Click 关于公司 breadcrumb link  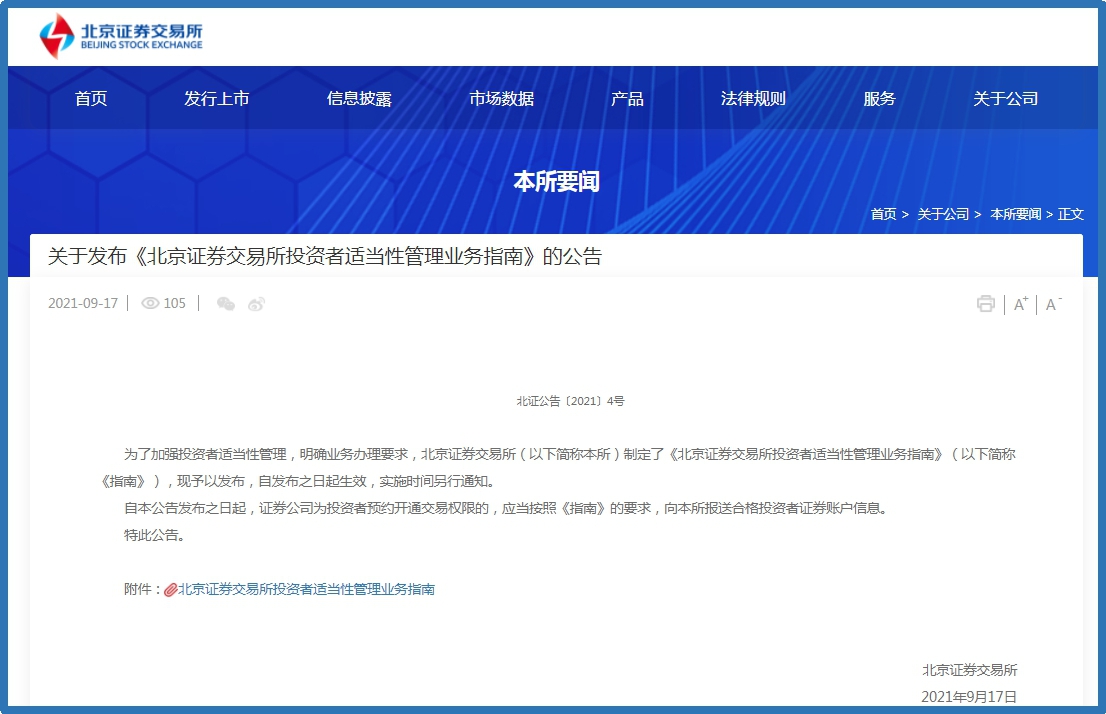tap(943, 214)
